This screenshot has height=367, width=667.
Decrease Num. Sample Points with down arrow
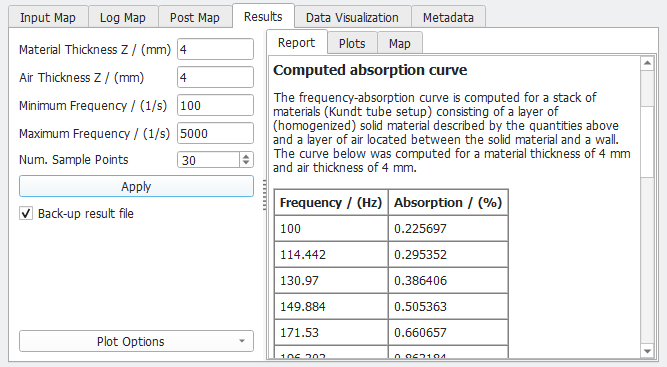tap(246, 164)
